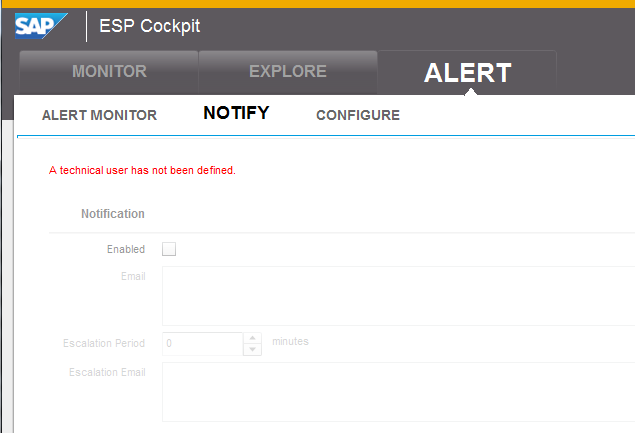Open the ALERT MONITOR sub-tab
This screenshot has width=635, height=433.
99,115
